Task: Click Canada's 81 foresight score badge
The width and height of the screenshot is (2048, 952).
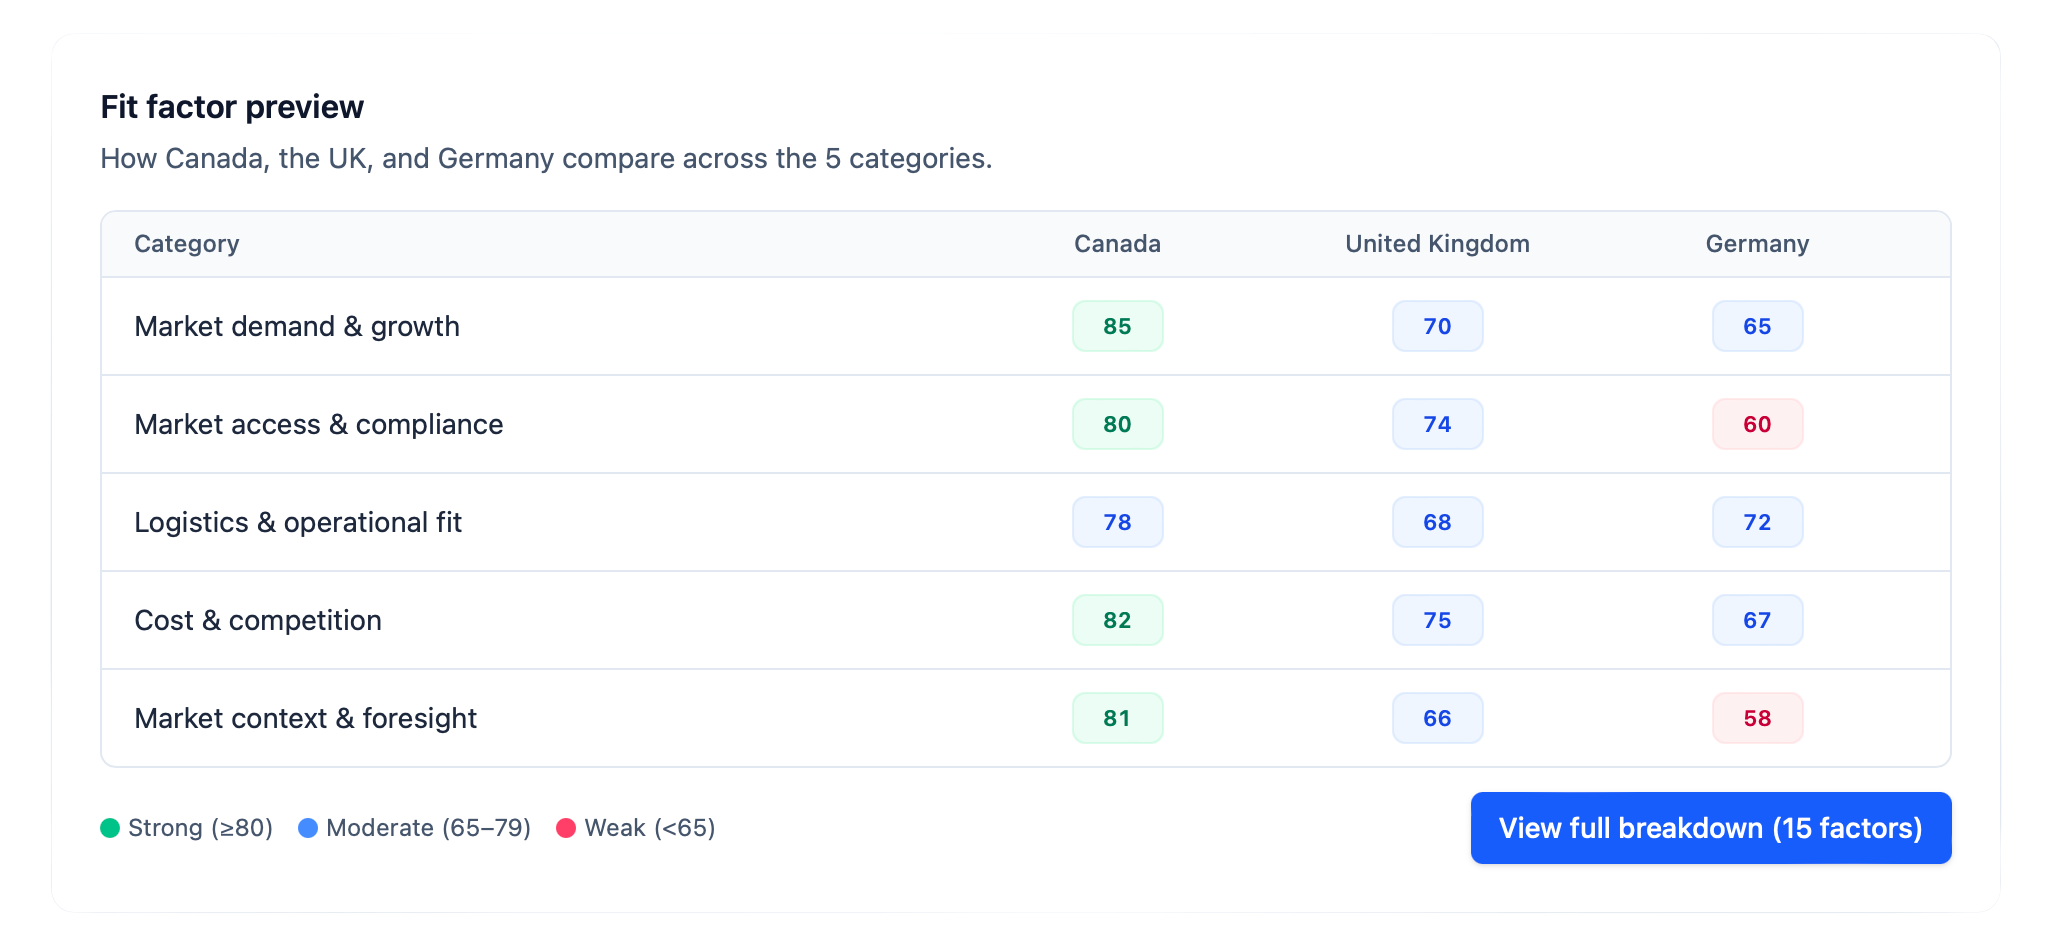Action: coord(1117,718)
